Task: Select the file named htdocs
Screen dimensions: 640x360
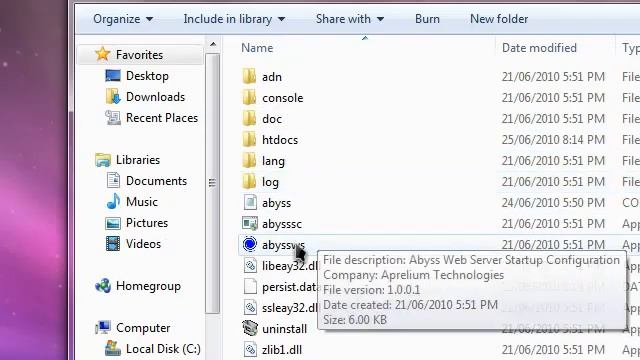Action: pyautogui.click(x=280, y=140)
